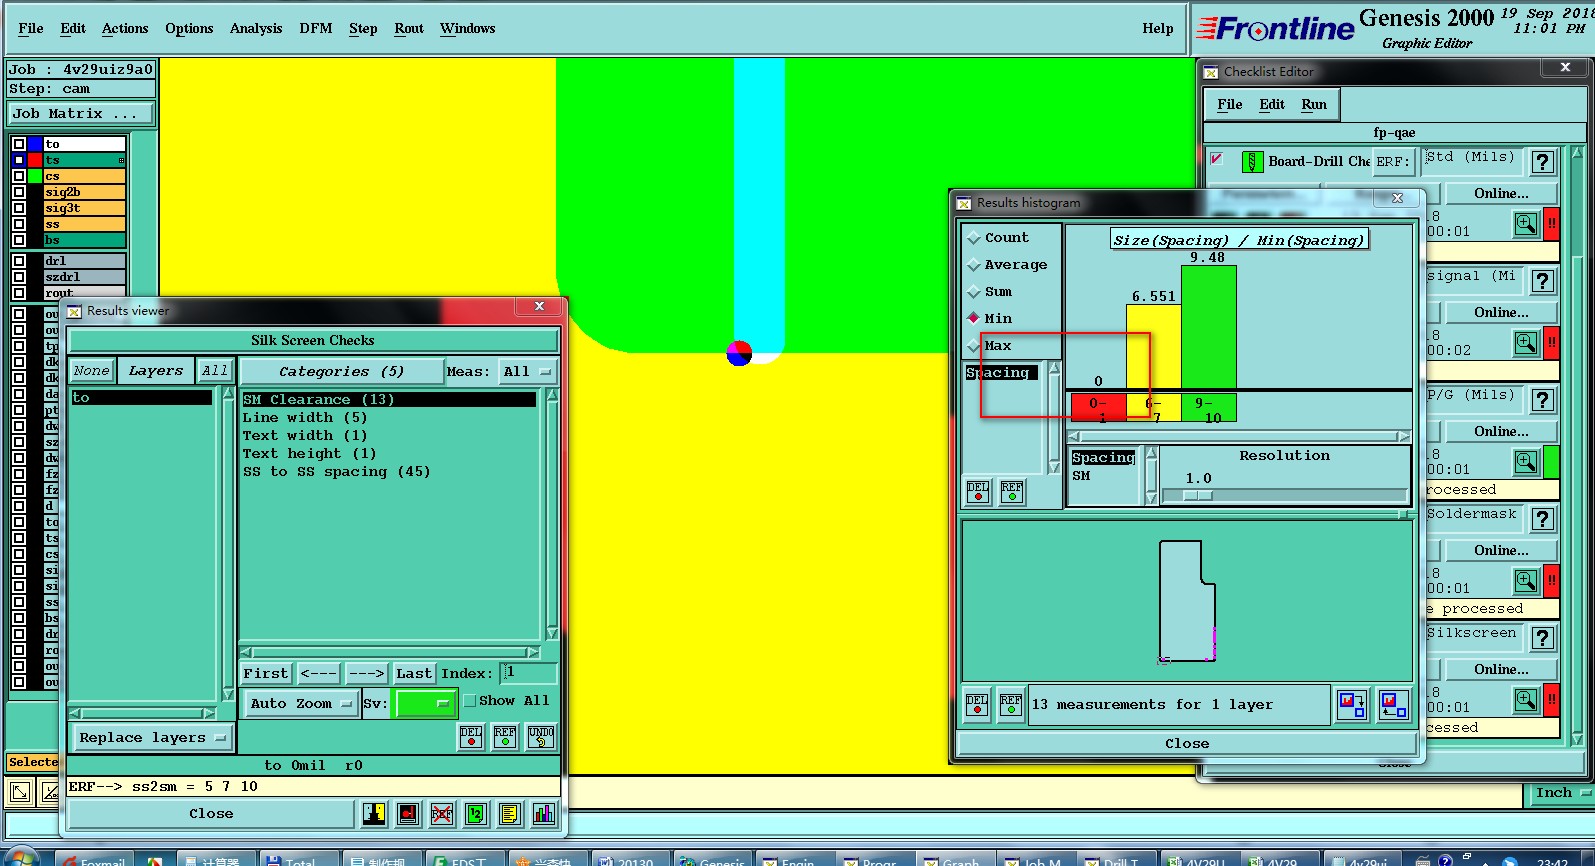Click the First result button
1595x866 pixels.
[x=266, y=674]
